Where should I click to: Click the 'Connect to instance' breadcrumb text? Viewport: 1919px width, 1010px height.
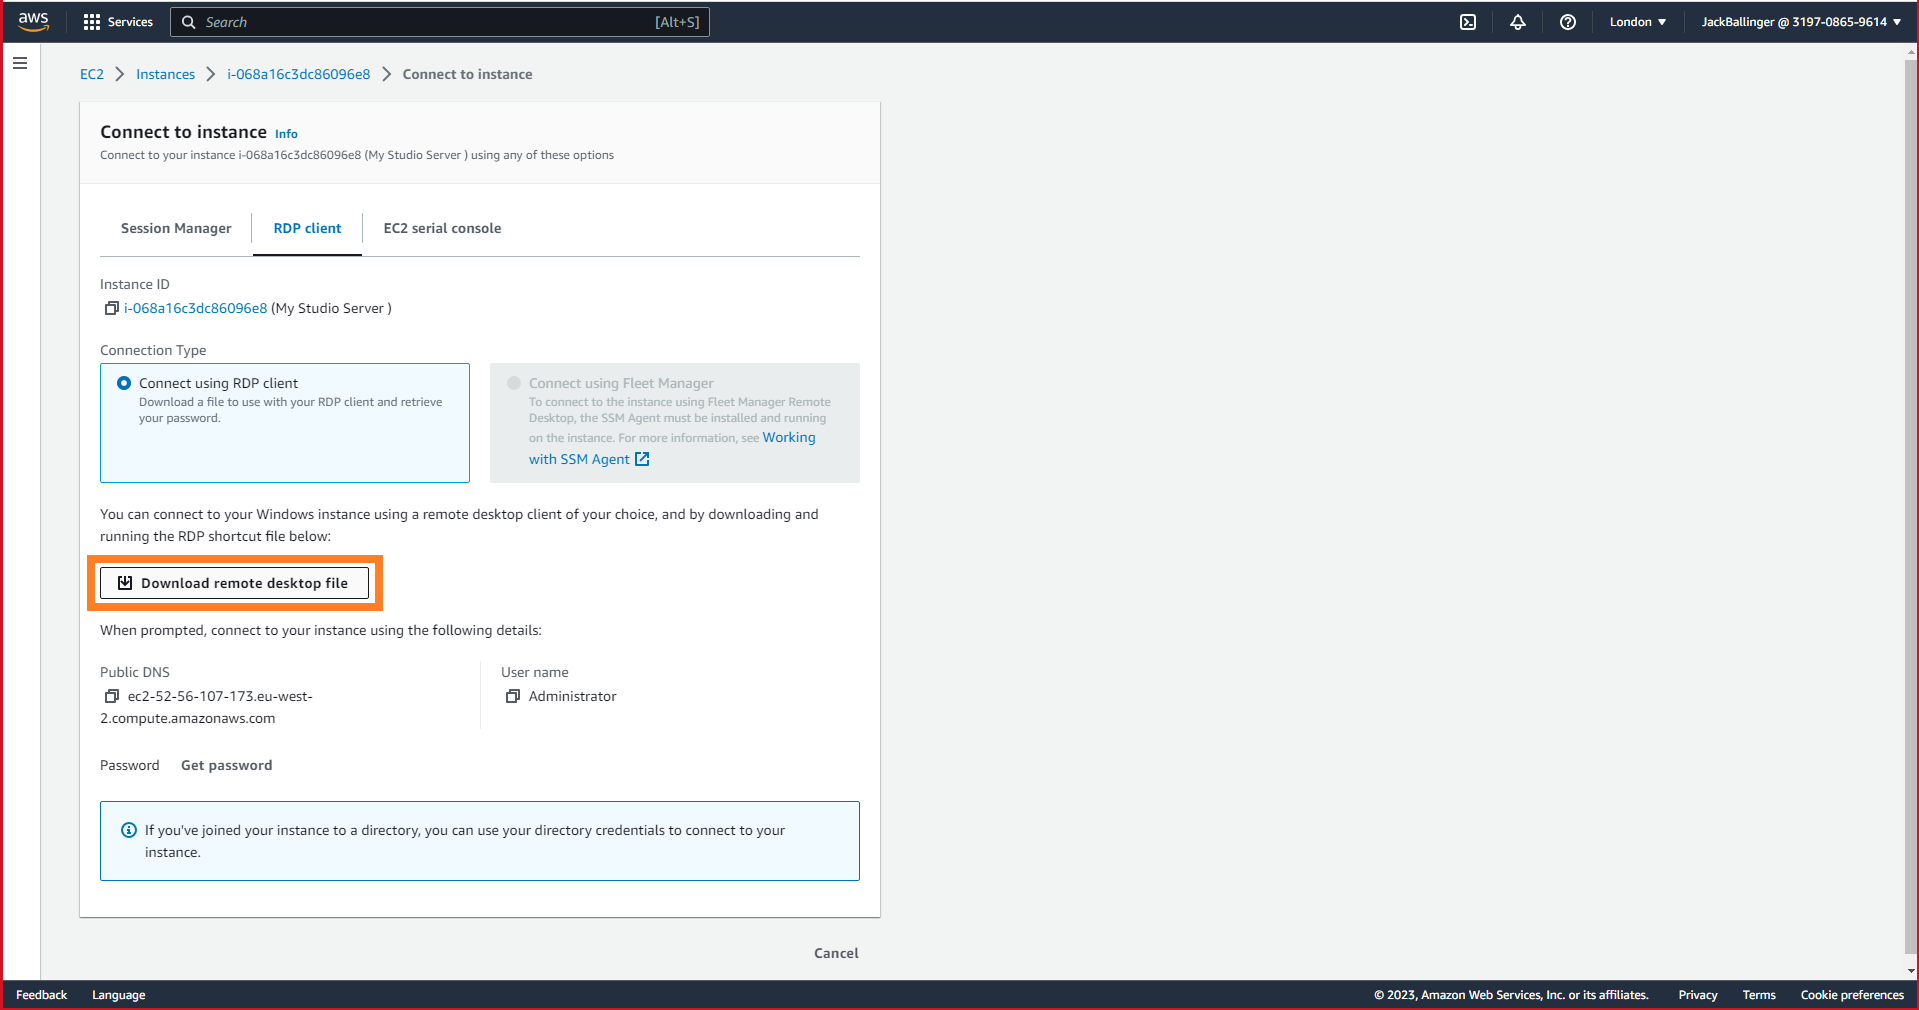(x=467, y=74)
